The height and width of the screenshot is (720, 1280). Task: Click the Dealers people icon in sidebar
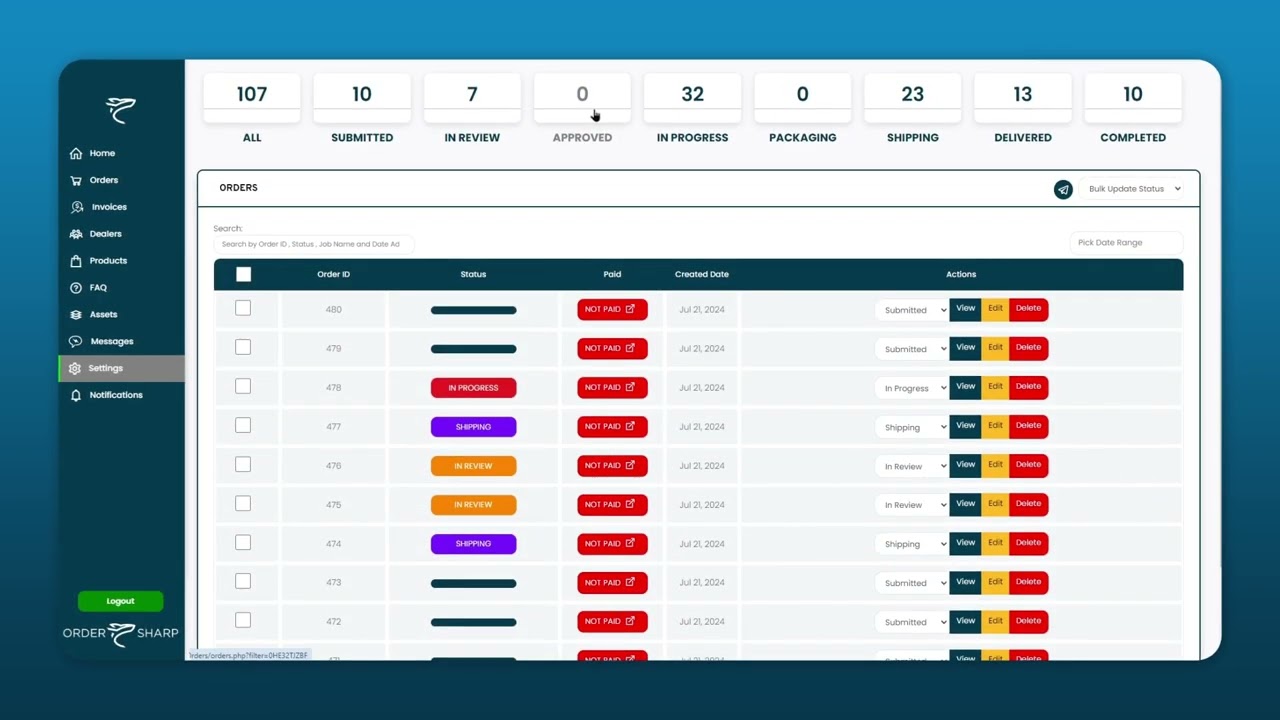tap(76, 234)
